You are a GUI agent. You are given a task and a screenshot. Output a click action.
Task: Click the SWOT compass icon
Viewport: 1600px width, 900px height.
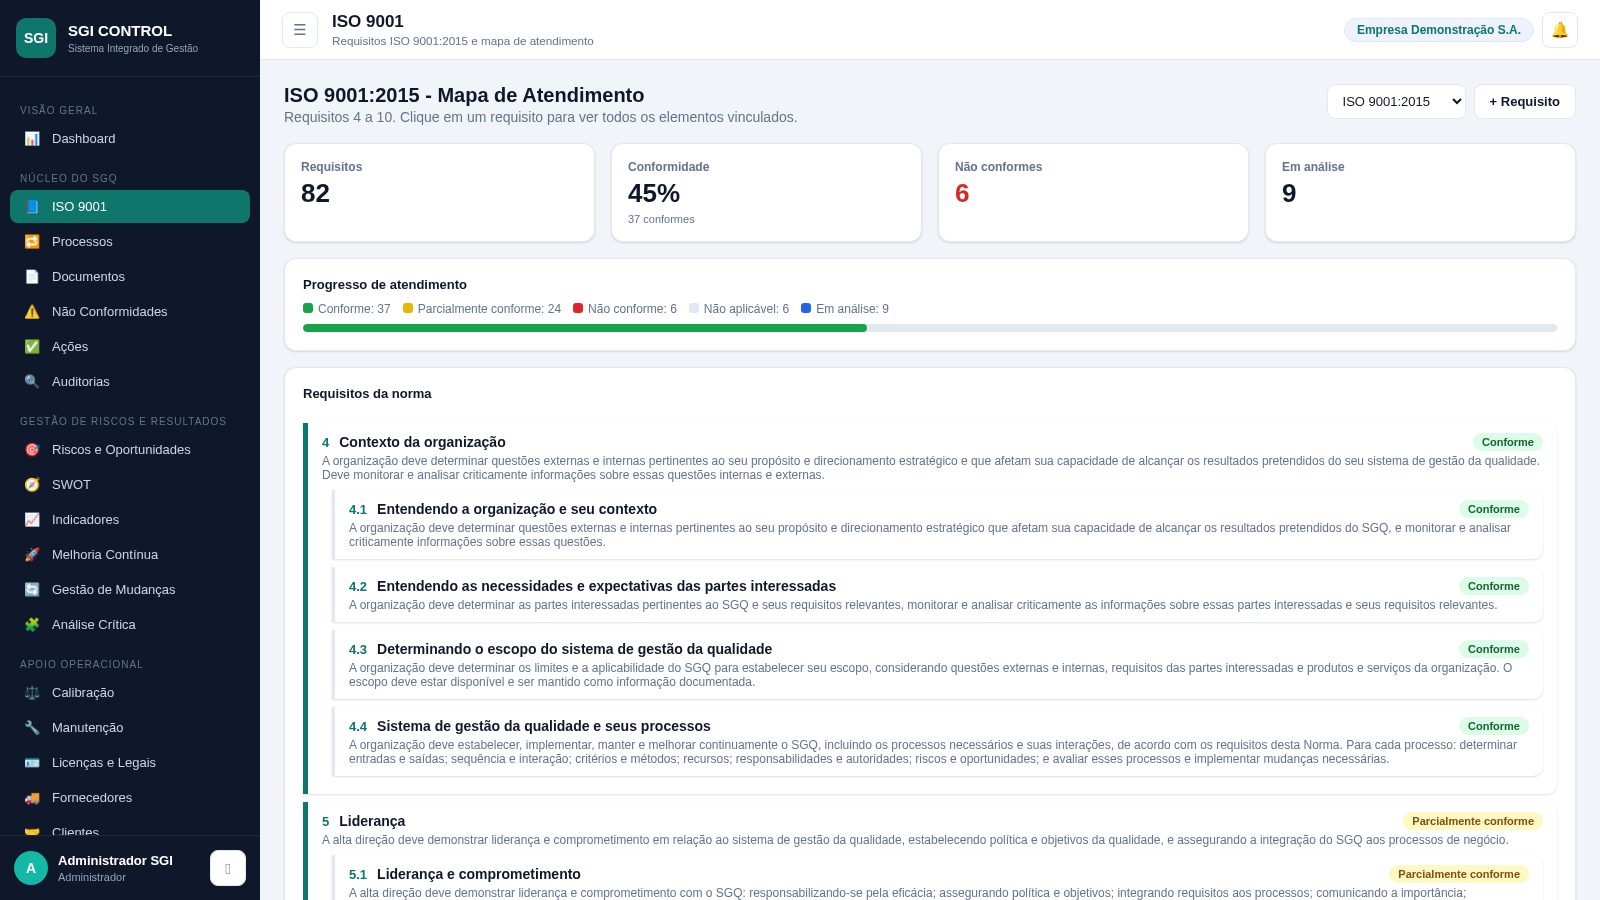coord(32,485)
